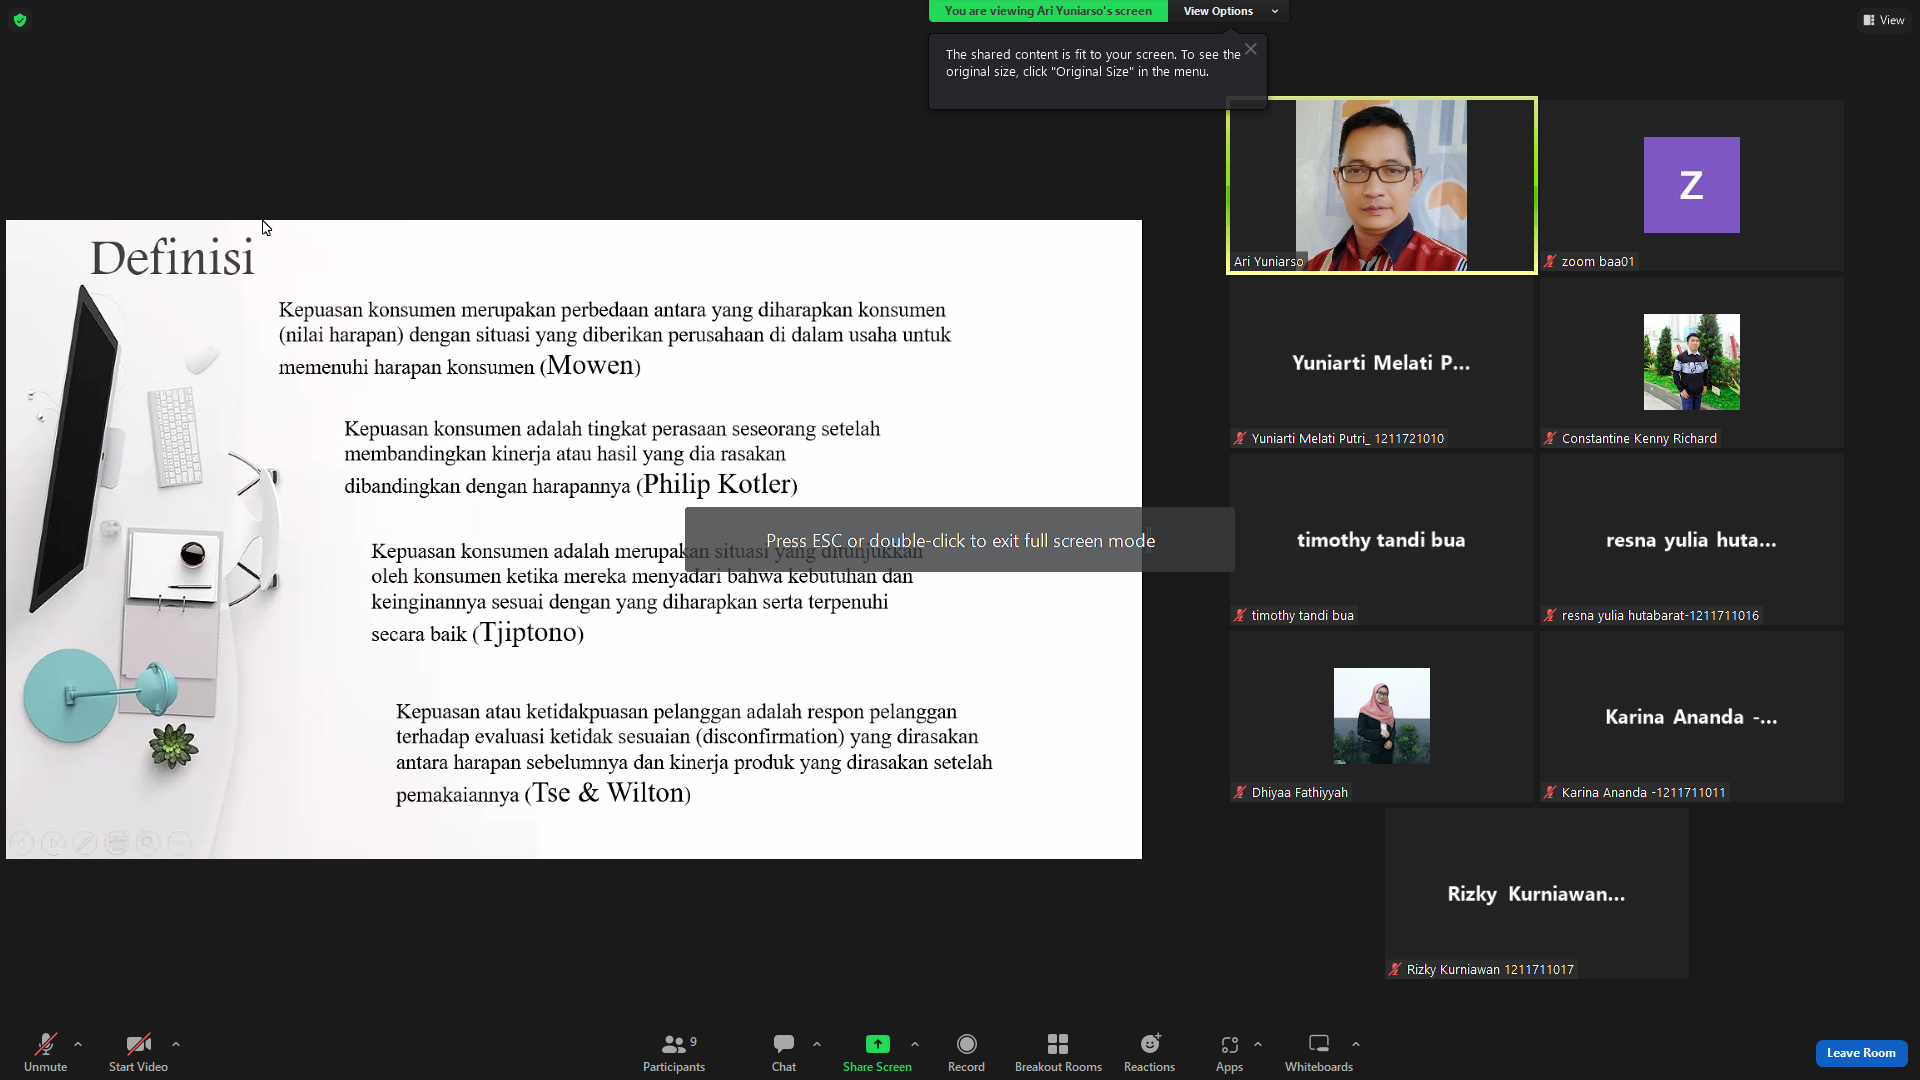The image size is (1920, 1080).
Task: Select Ari Yuniarso's video tile
Action: 1382,185
